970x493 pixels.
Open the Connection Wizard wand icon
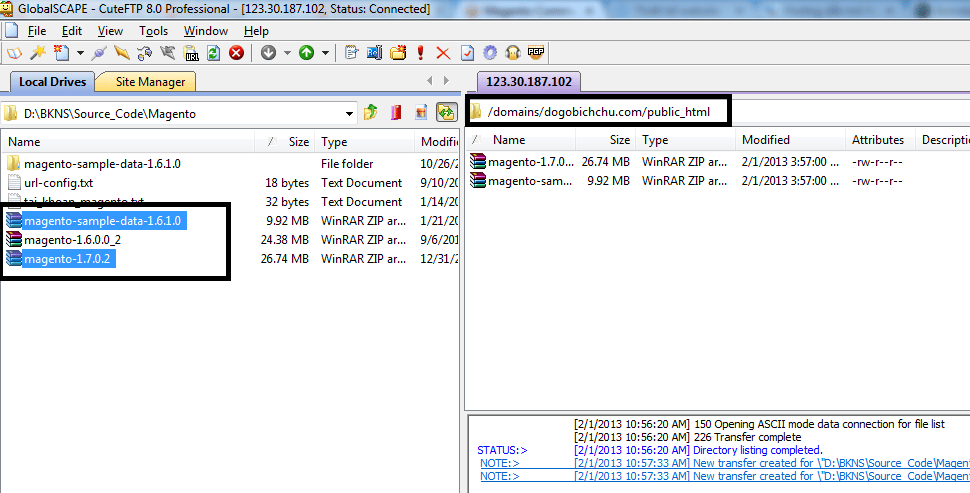pyautogui.click(x=38, y=53)
